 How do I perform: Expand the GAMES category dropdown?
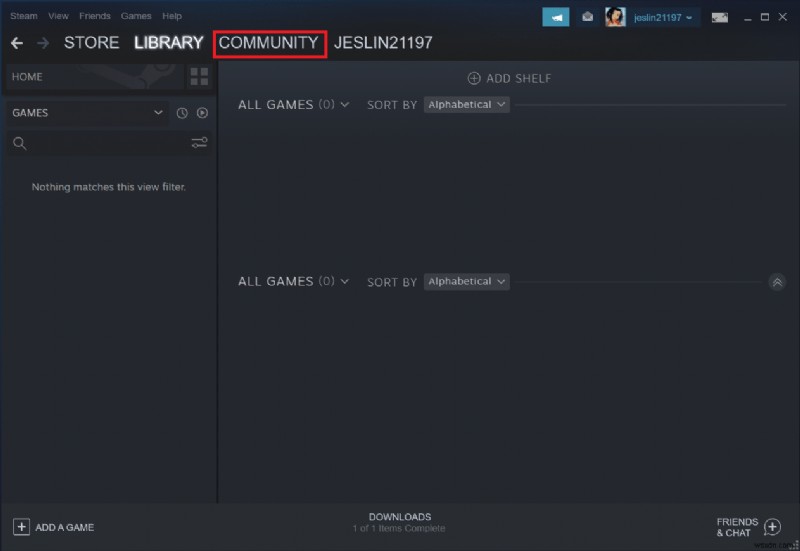coord(87,113)
